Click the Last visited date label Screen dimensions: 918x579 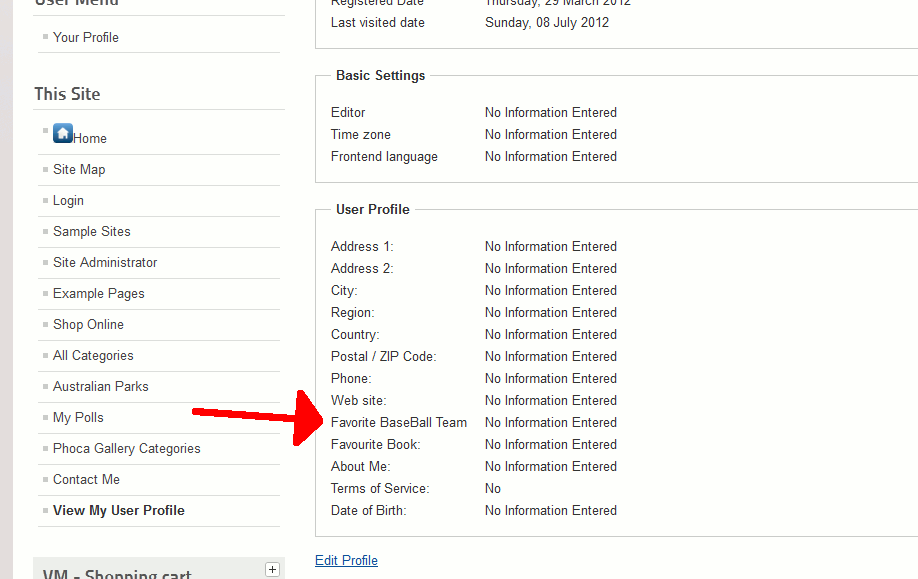tap(378, 23)
